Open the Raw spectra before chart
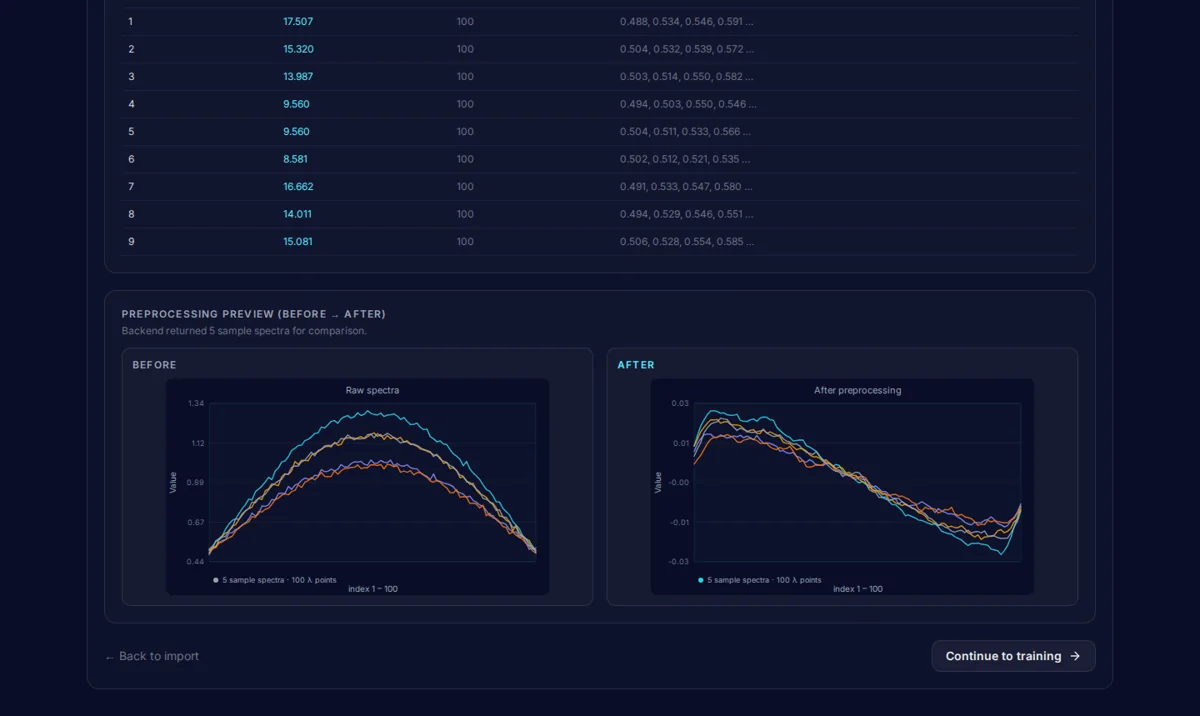1200x716 pixels. click(358, 487)
